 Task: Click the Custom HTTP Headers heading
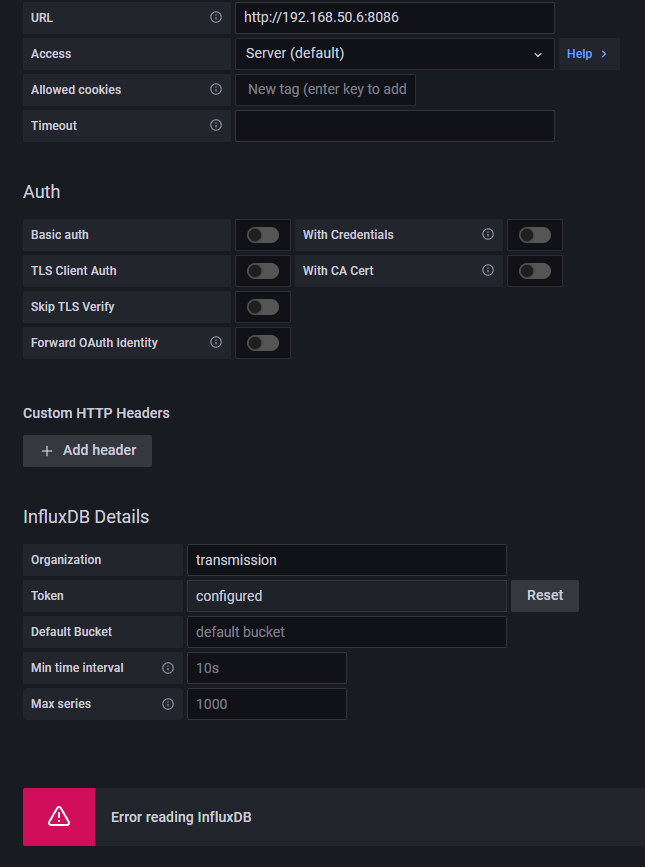(96, 413)
